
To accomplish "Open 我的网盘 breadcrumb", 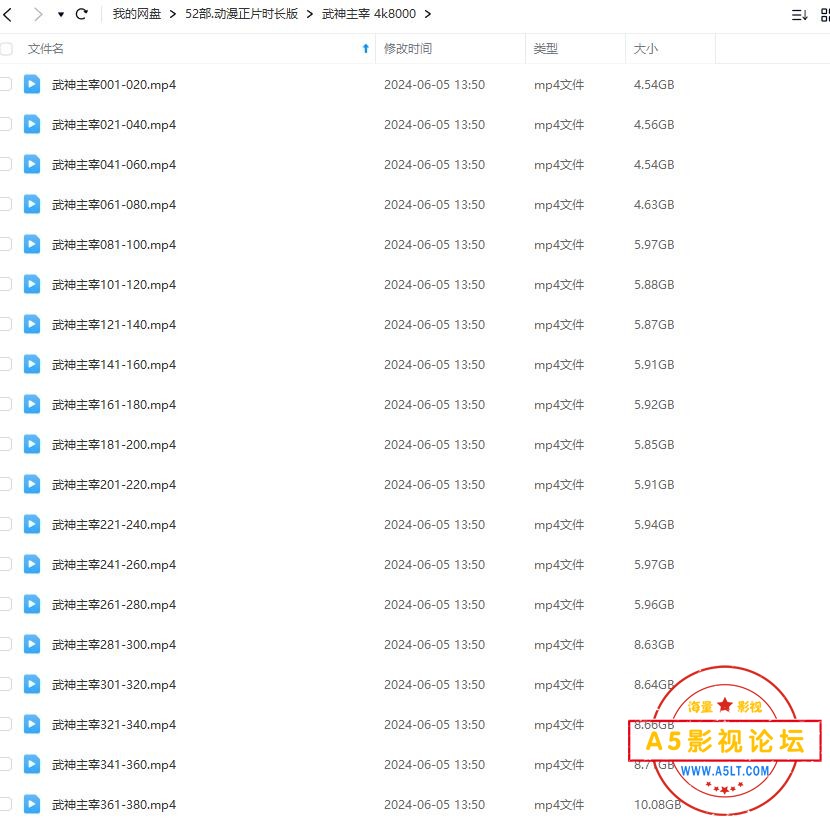I will click(137, 14).
